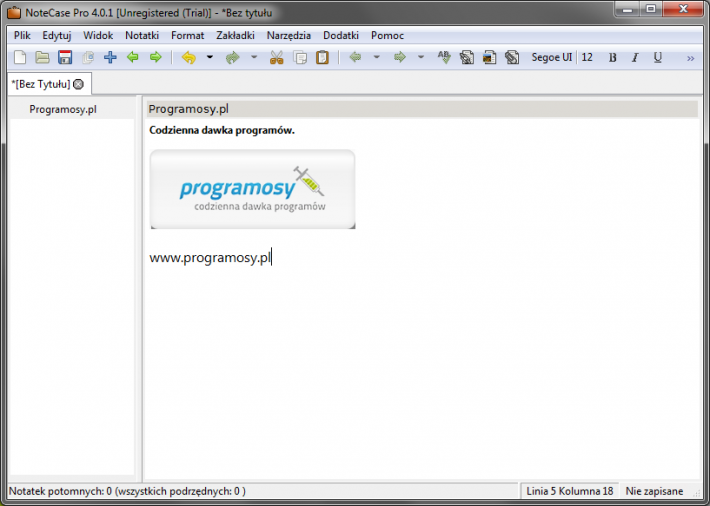Save the document with the floppy disk icon
This screenshot has width=710, height=506.
pyautogui.click(x=65, y=58)
